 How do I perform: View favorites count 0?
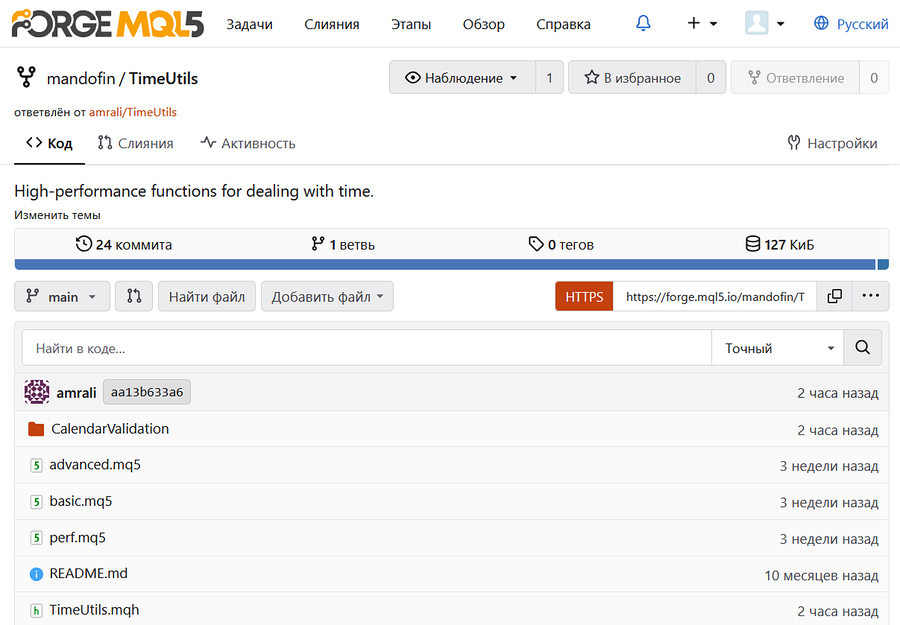pos(711,77)
